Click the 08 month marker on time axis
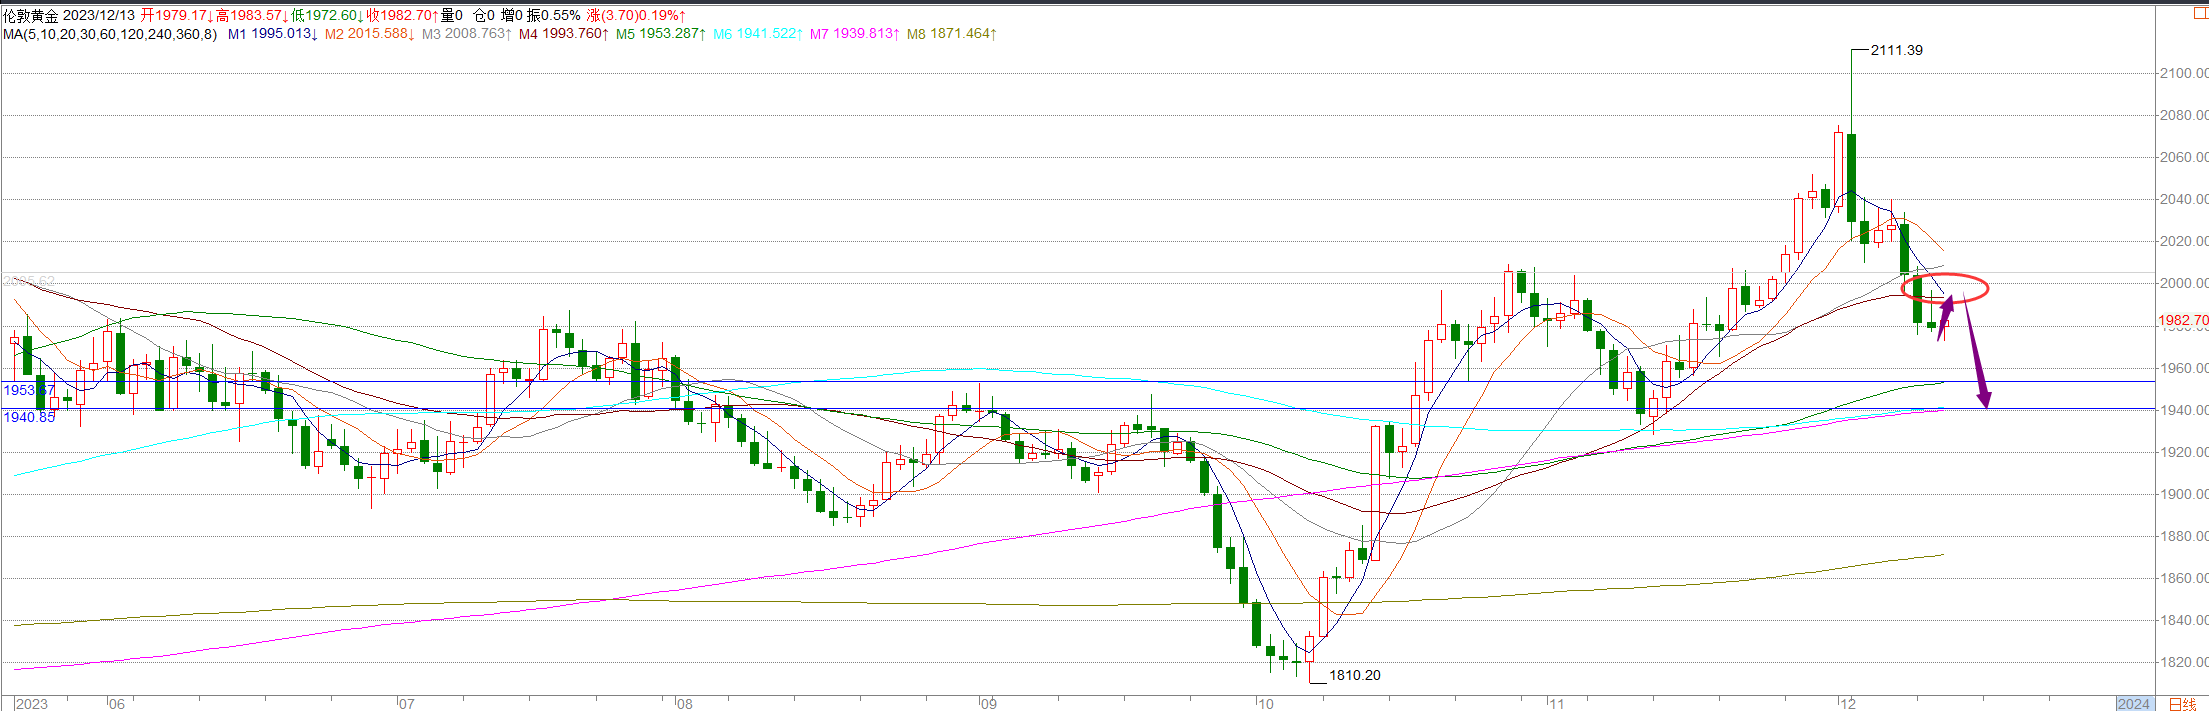The image size is (2209, 711). 684,704
